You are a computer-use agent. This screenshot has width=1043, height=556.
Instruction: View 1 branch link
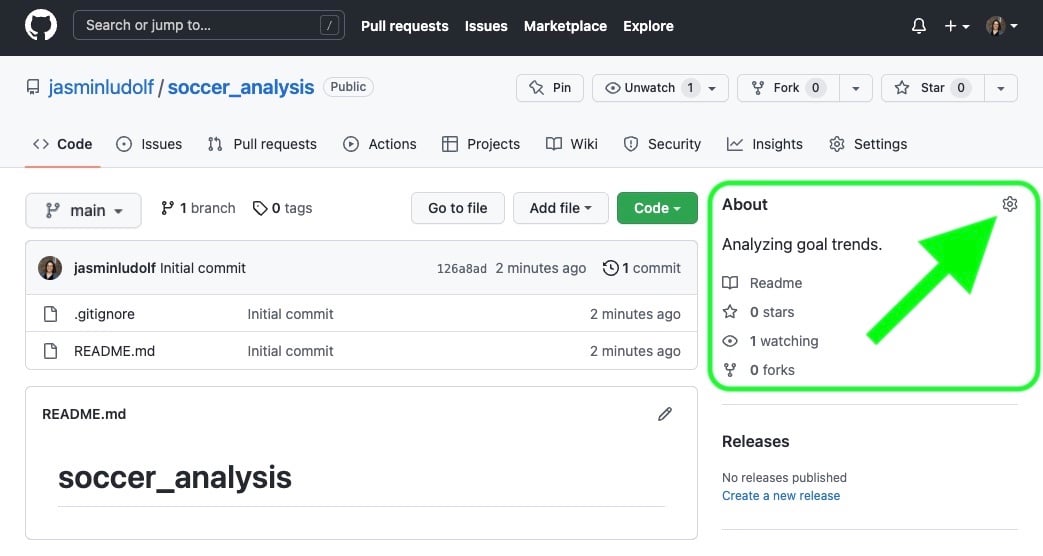click(198, 208)
